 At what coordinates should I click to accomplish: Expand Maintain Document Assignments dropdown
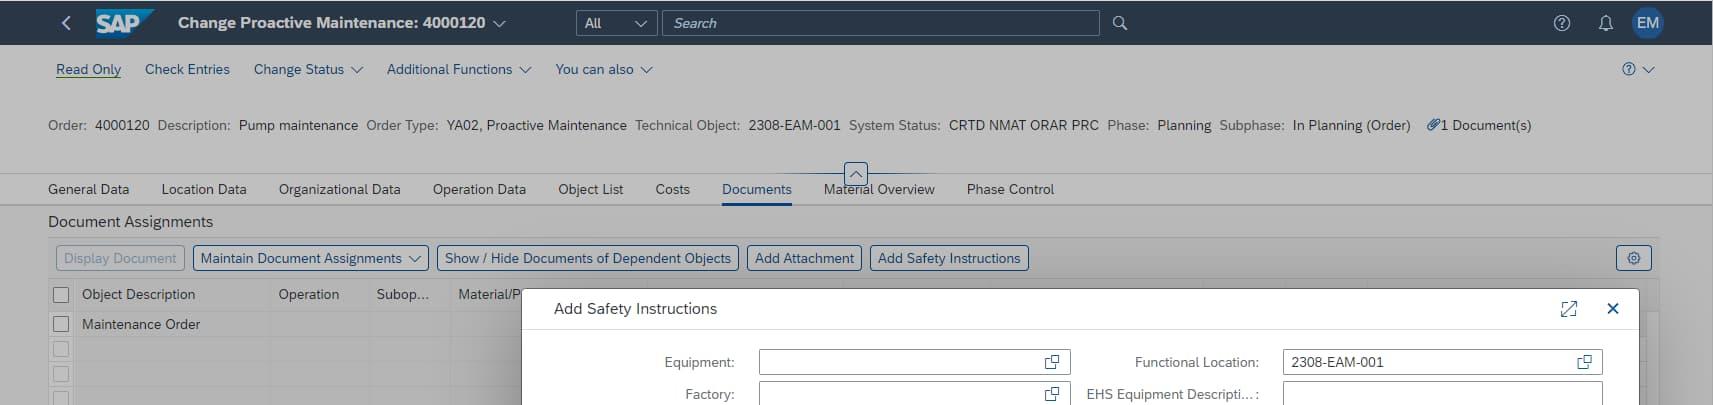coord(310,258)
